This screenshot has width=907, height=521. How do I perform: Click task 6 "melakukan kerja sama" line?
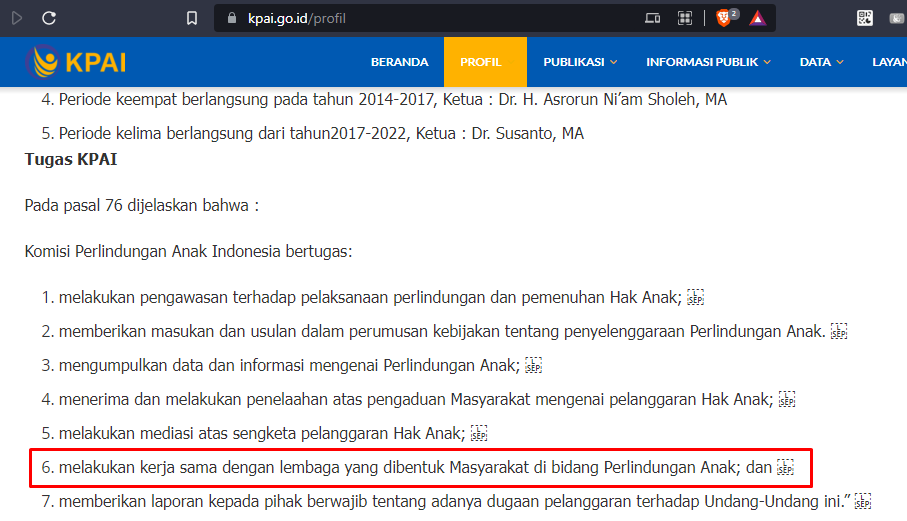[418, 467]
